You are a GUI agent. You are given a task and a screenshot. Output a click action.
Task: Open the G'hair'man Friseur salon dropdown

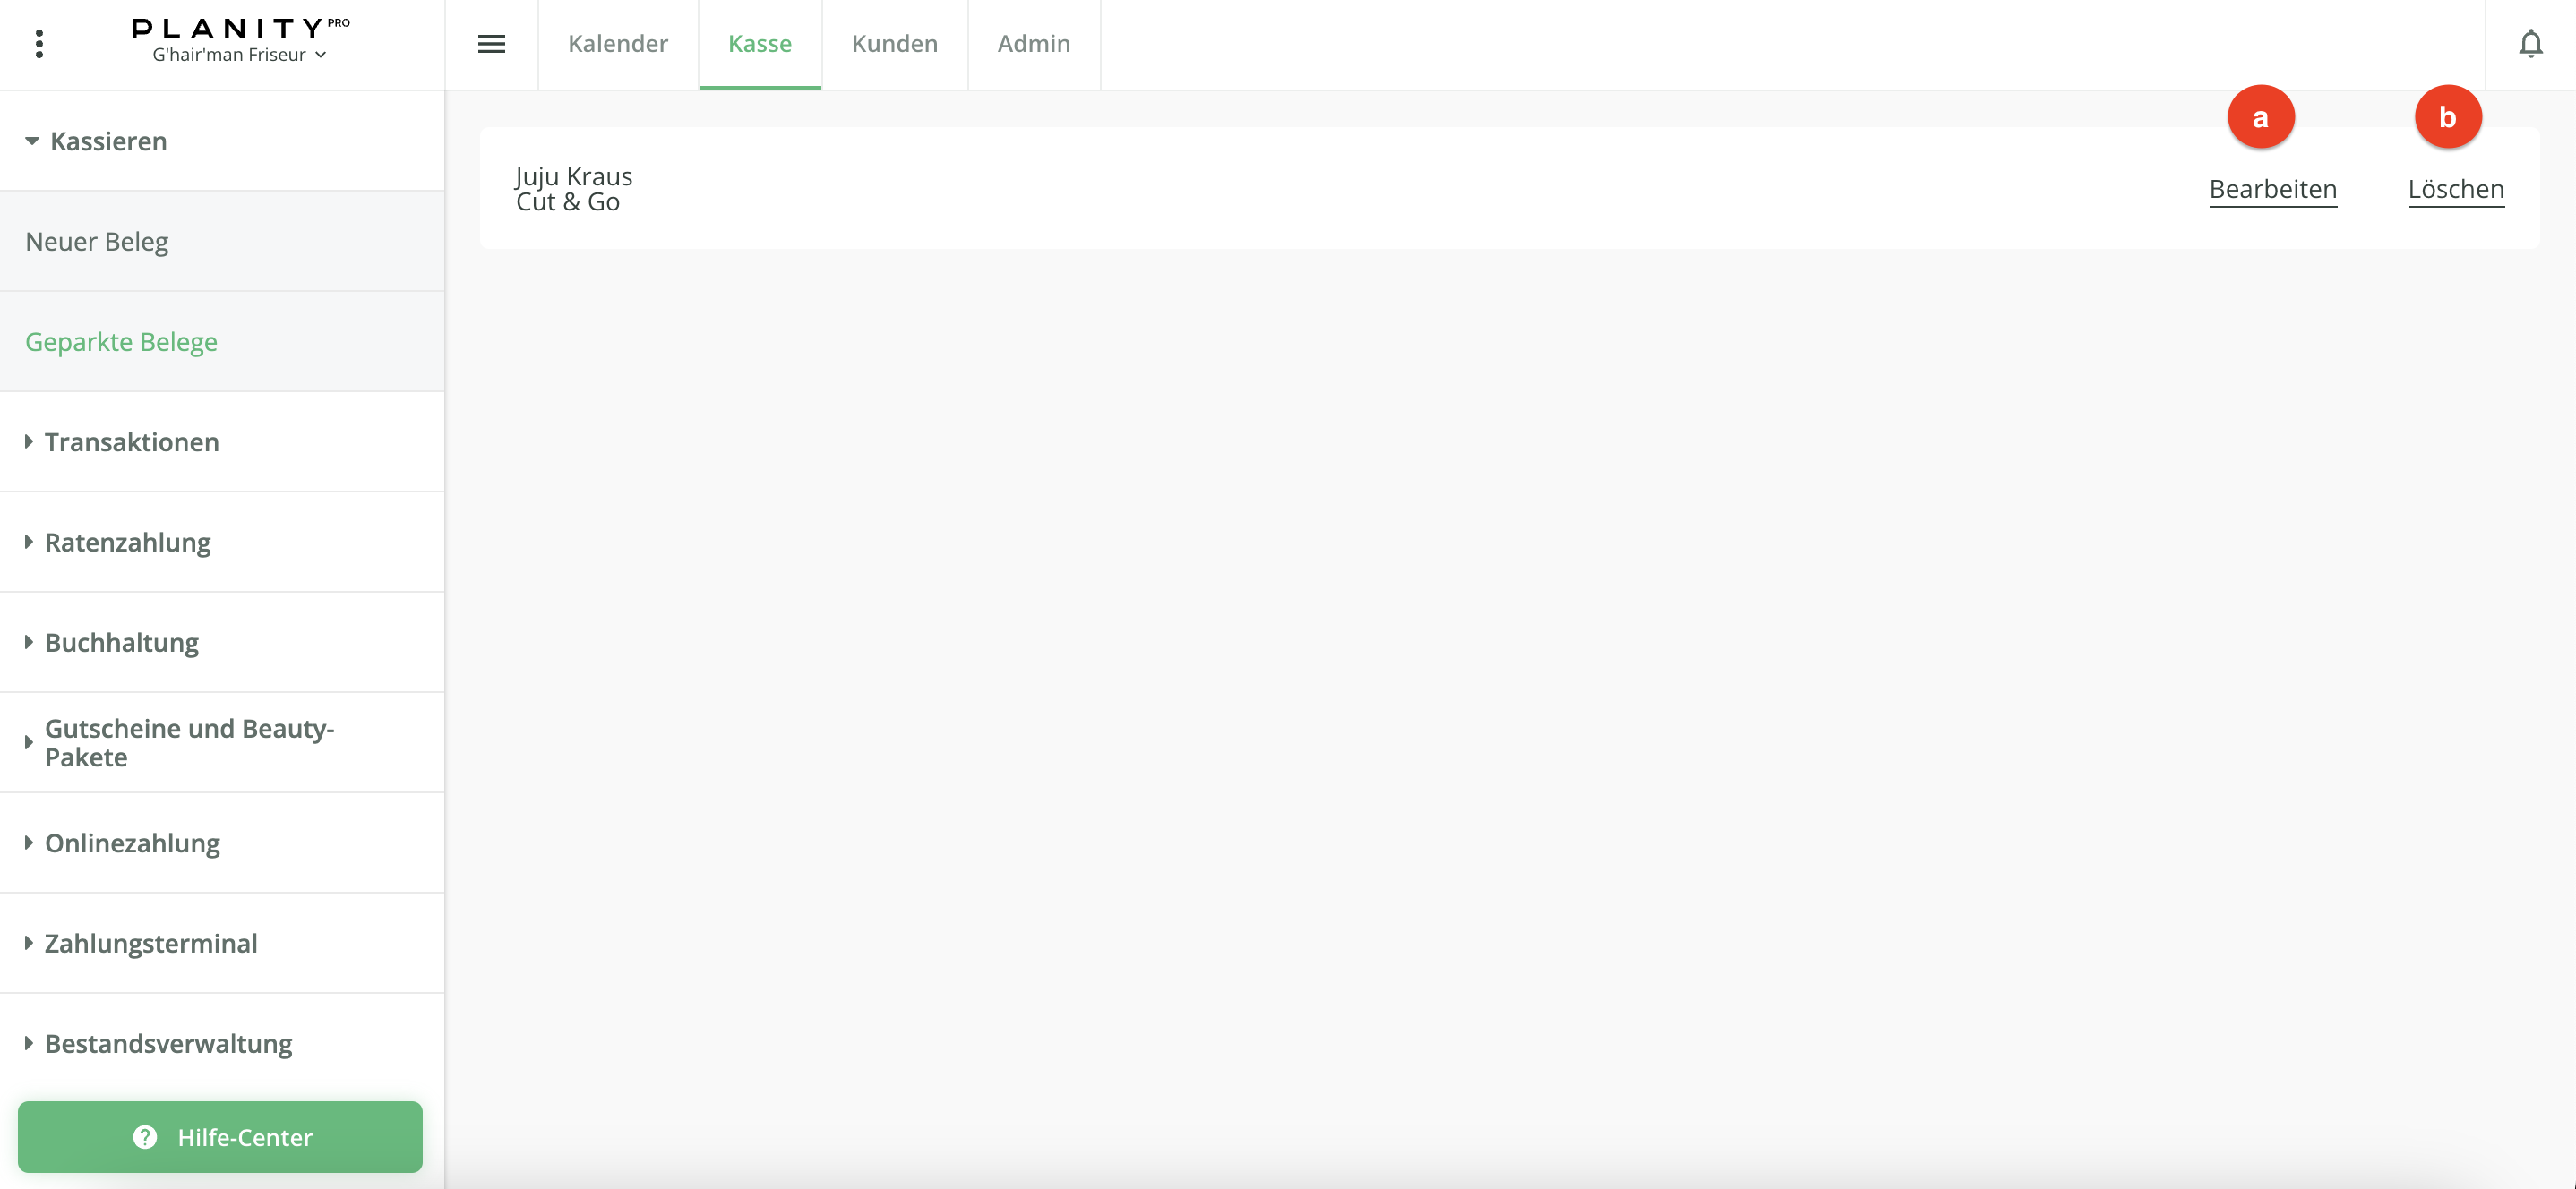click(x=239, y=55)
